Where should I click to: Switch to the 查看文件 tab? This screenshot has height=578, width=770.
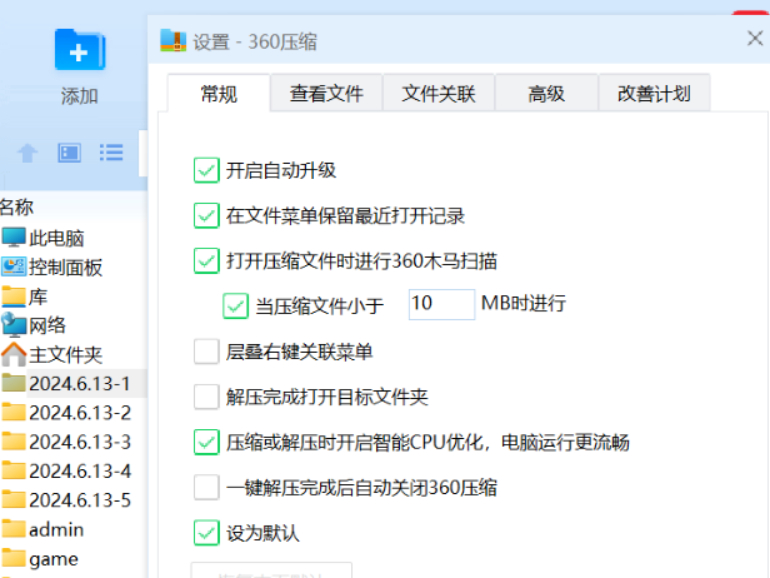click(327, 93)
